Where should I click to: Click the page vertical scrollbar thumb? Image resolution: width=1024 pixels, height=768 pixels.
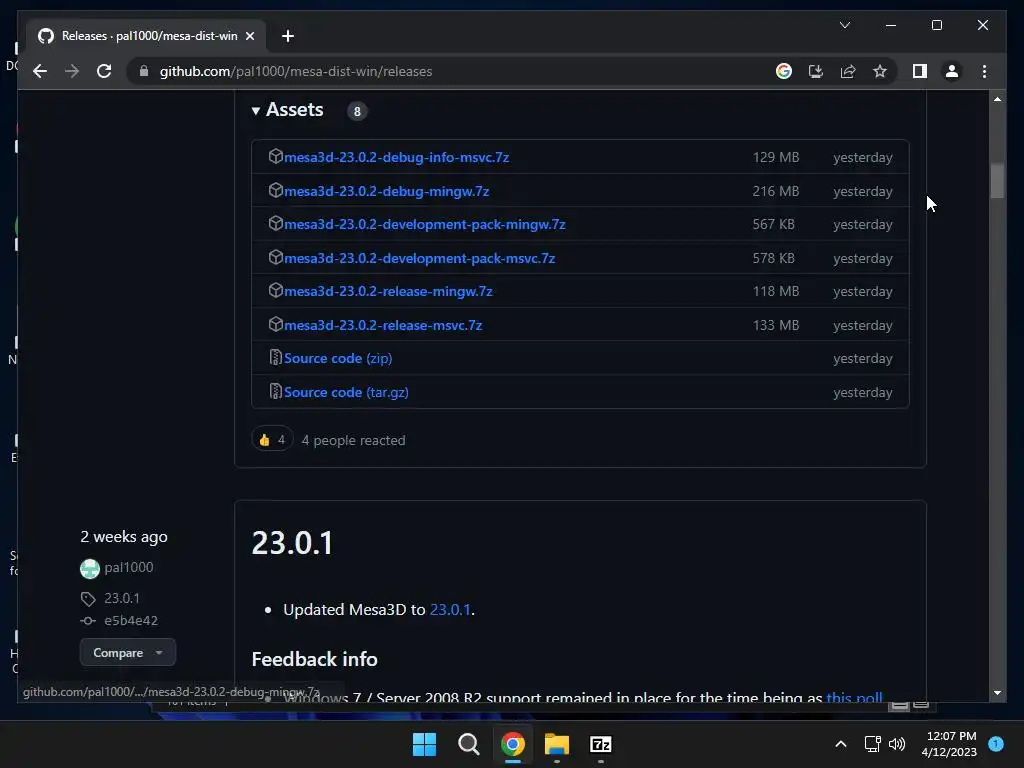click(x=997, y=180)
